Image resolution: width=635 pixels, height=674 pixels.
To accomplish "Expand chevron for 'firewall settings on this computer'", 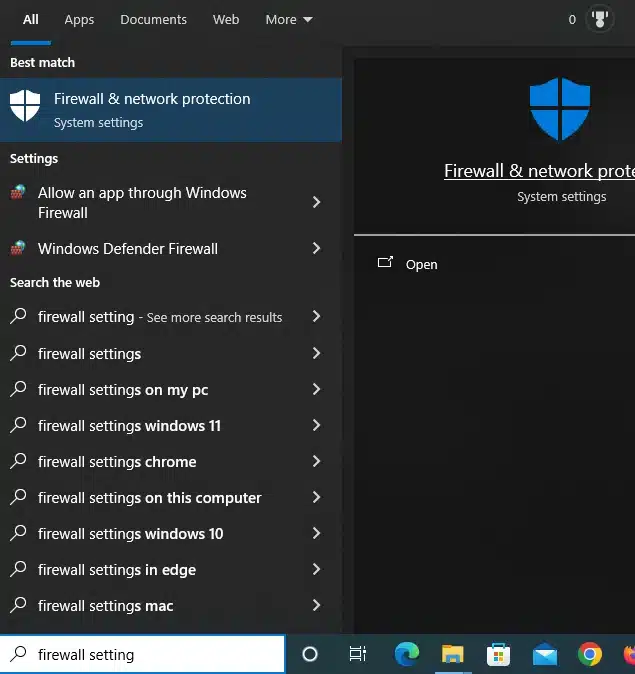I will tap(316, 498).
